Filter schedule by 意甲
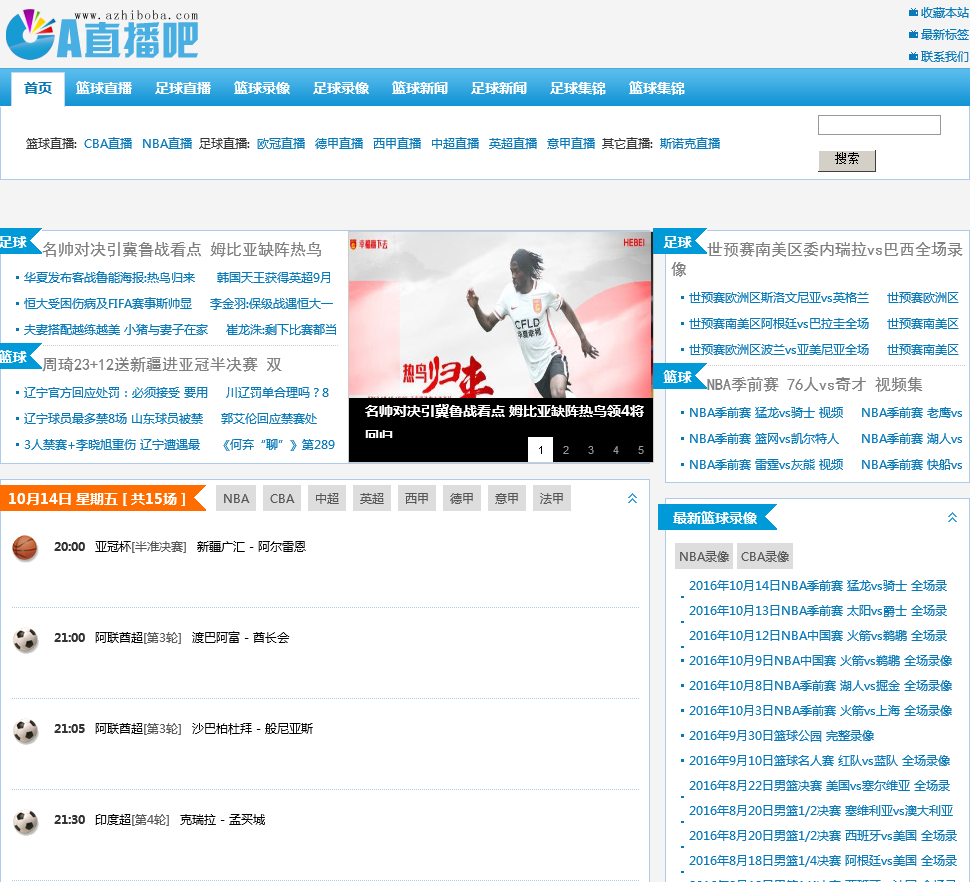The image size is (970, 882). (507, 499)
